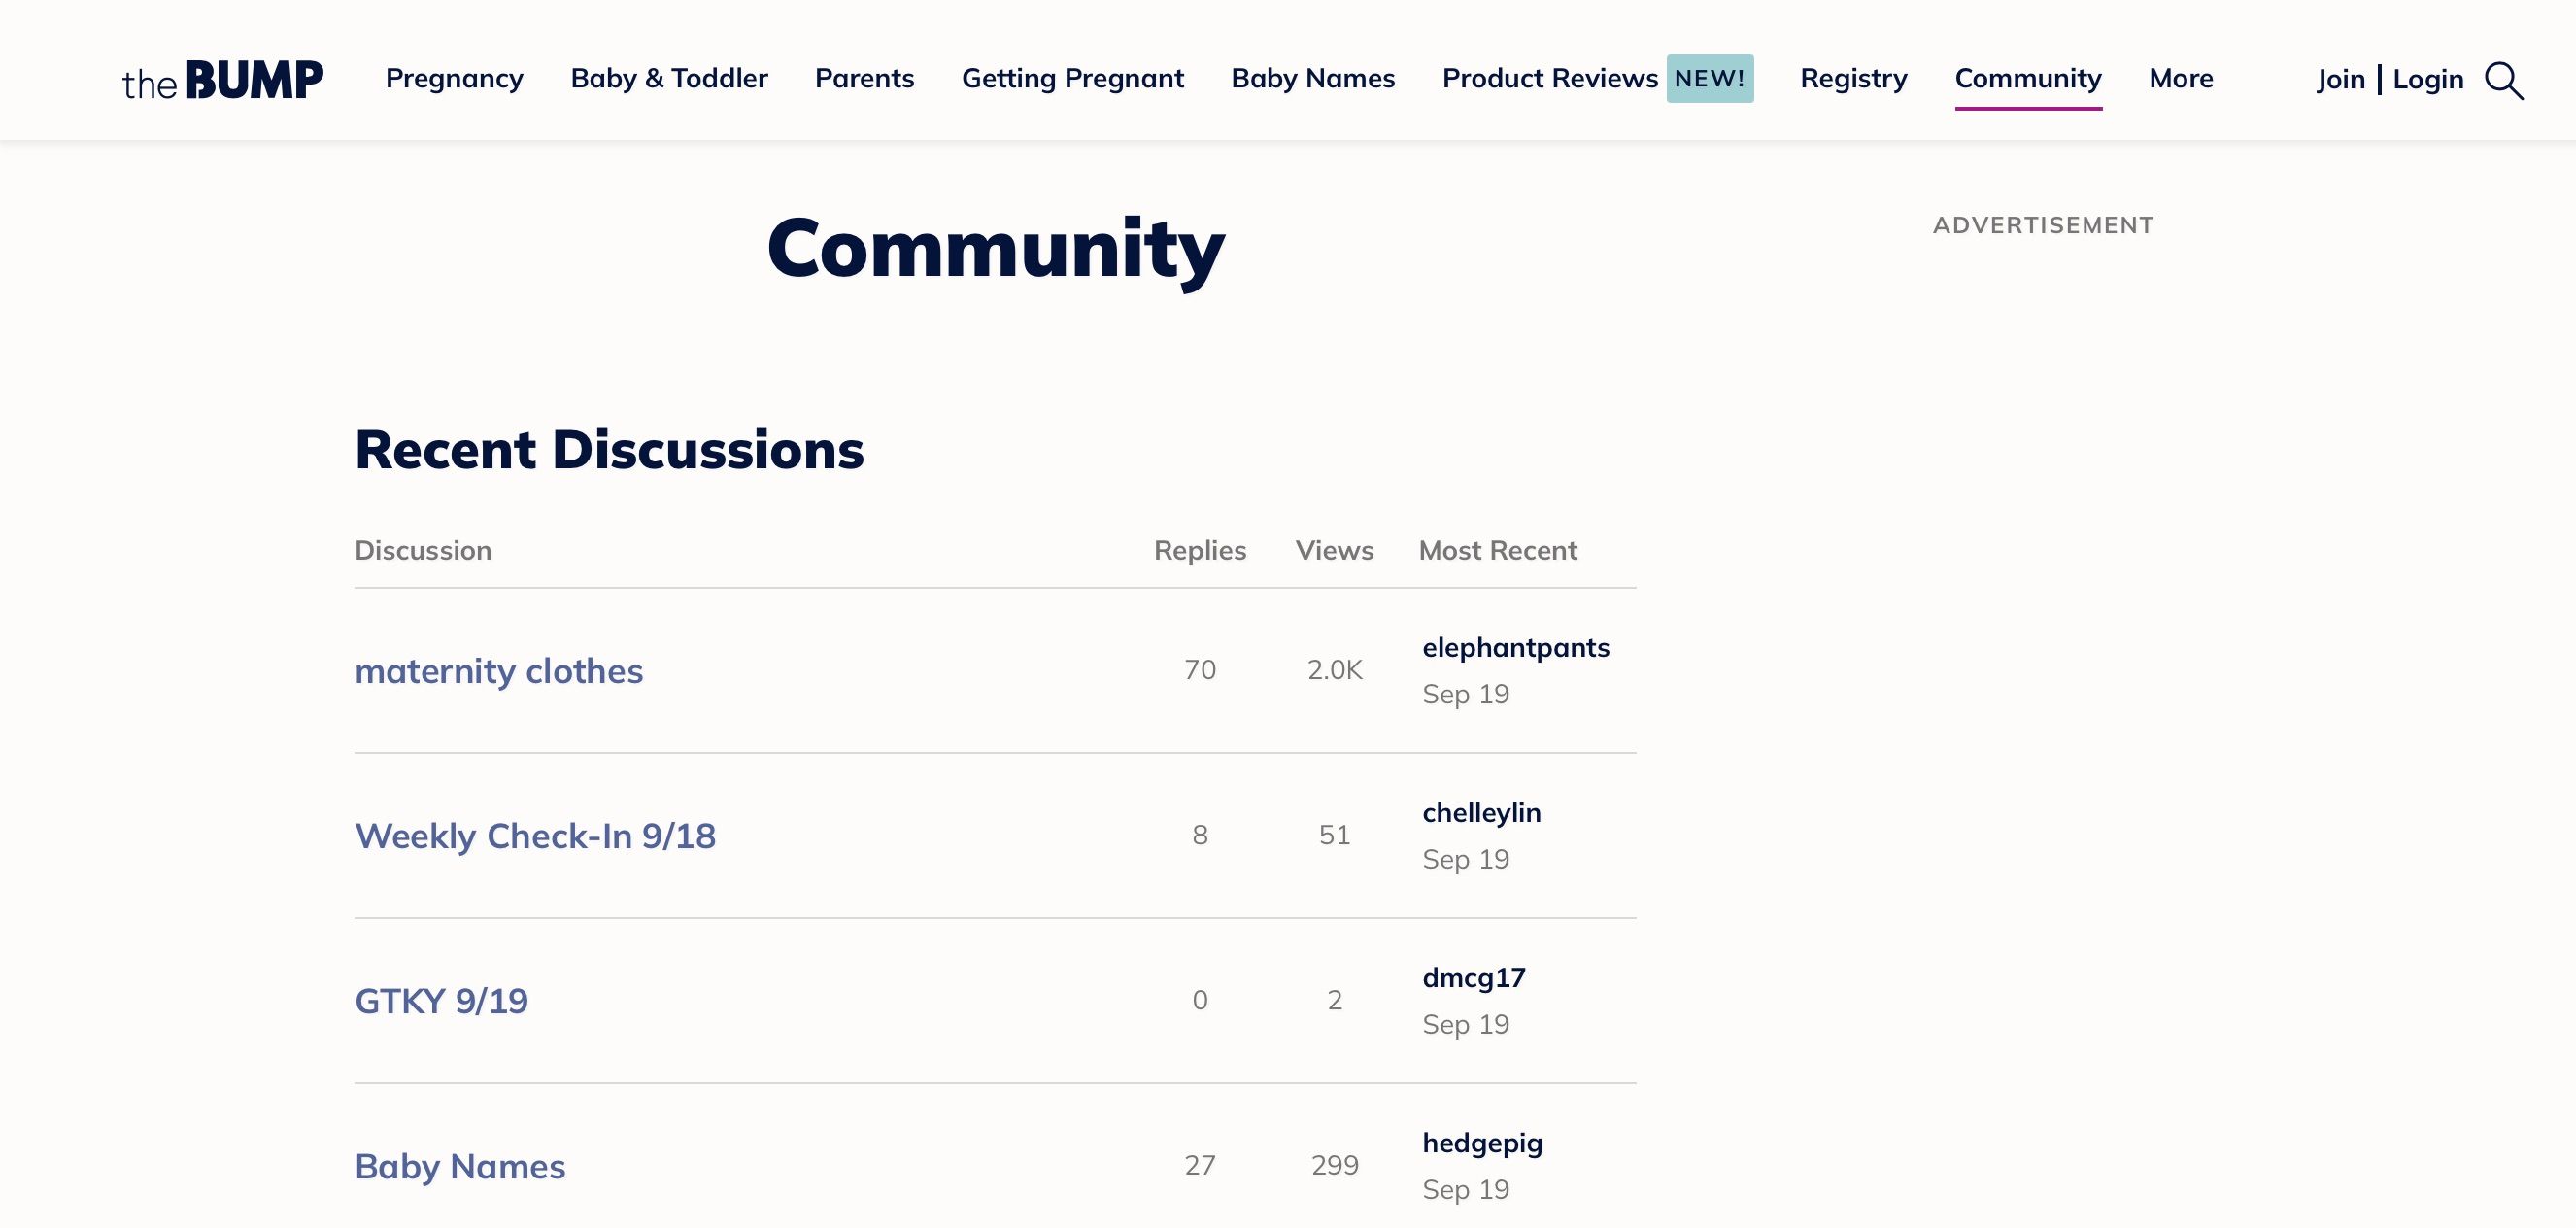The height and width of the screenshot is (1228, 2576).
Task: Open the Baby Names discussion thread
Action: [x=461, y=1165]
